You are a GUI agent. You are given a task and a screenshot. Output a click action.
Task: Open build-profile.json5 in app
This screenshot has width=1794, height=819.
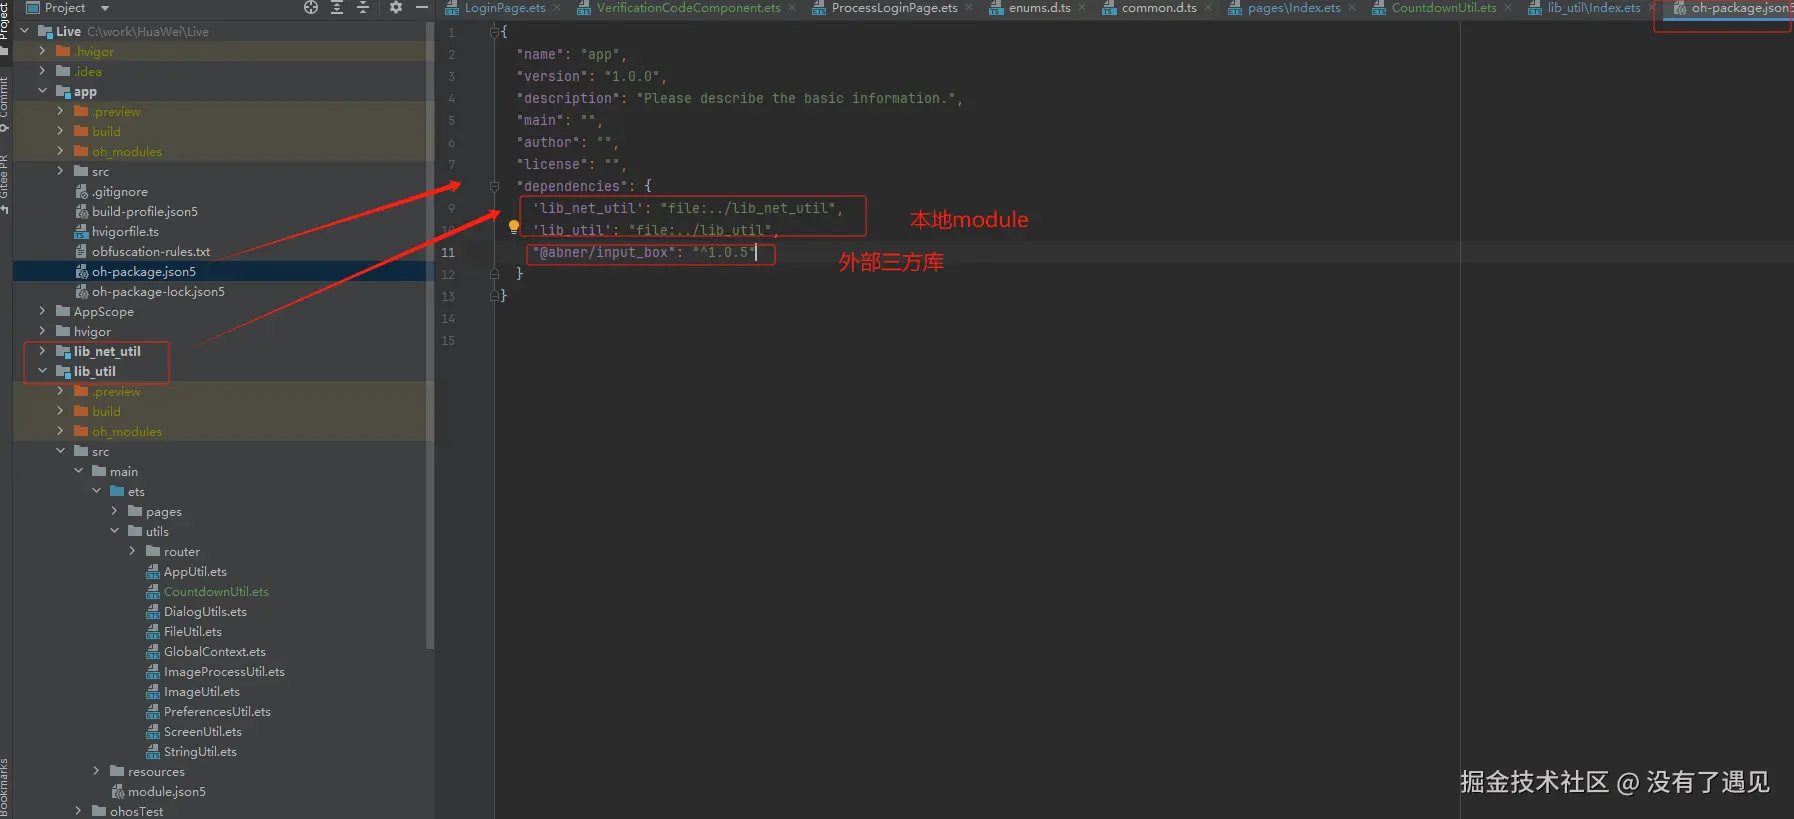point(145,211)
